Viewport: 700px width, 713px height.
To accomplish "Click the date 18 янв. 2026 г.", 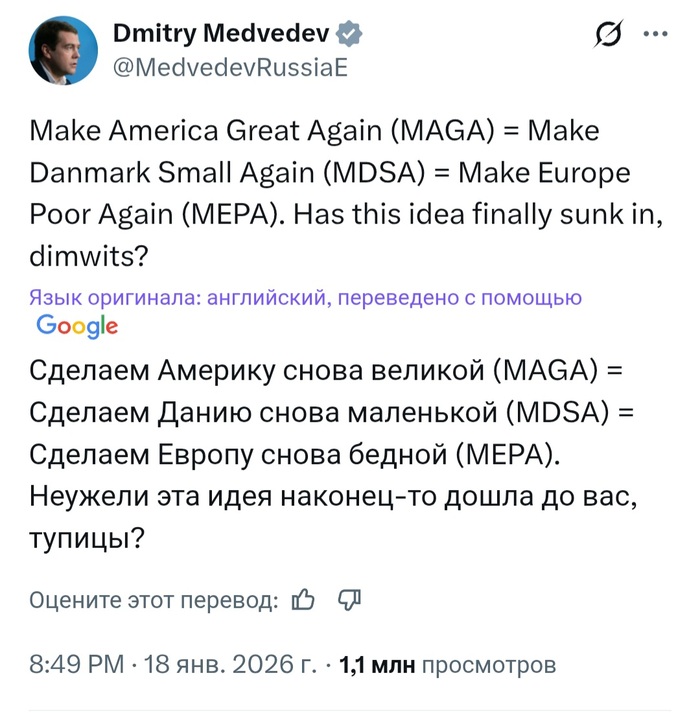I will (229, 665).
